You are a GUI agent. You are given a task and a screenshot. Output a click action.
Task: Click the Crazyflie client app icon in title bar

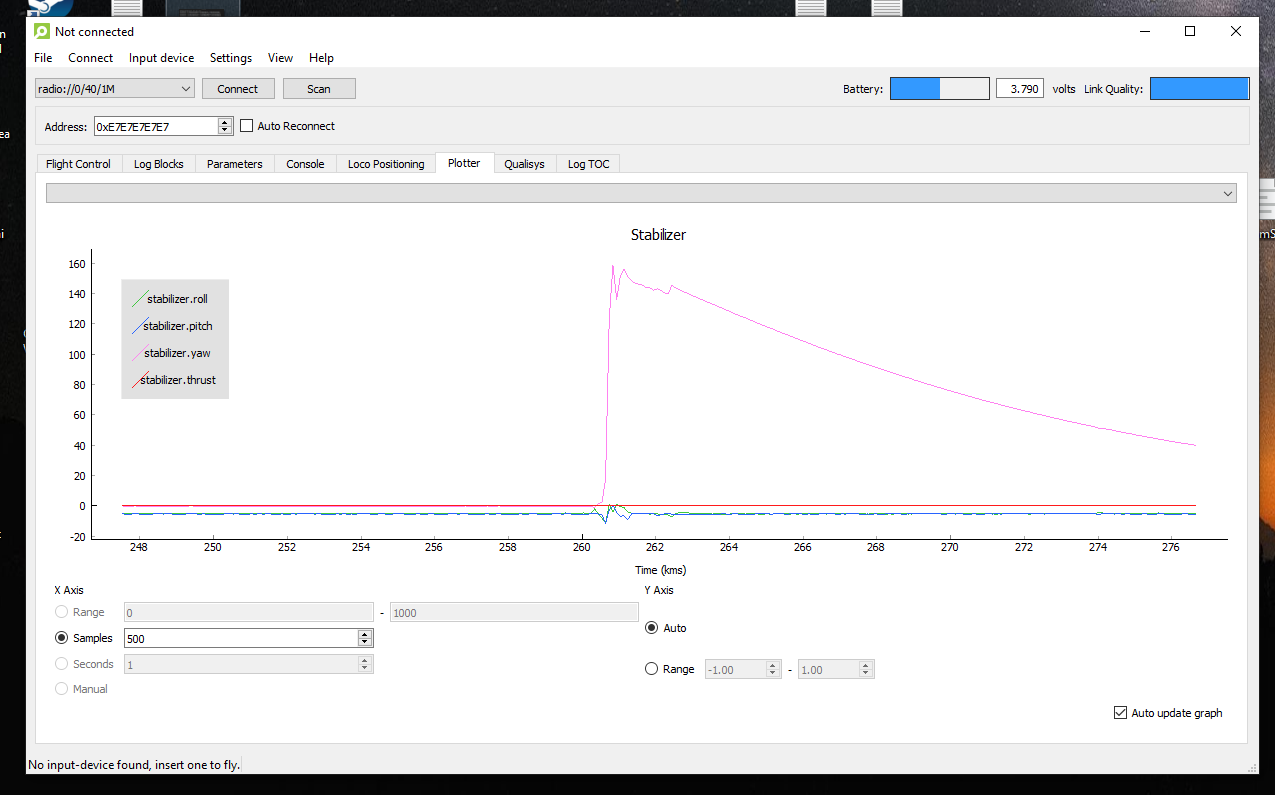click(x=42, y=31)
